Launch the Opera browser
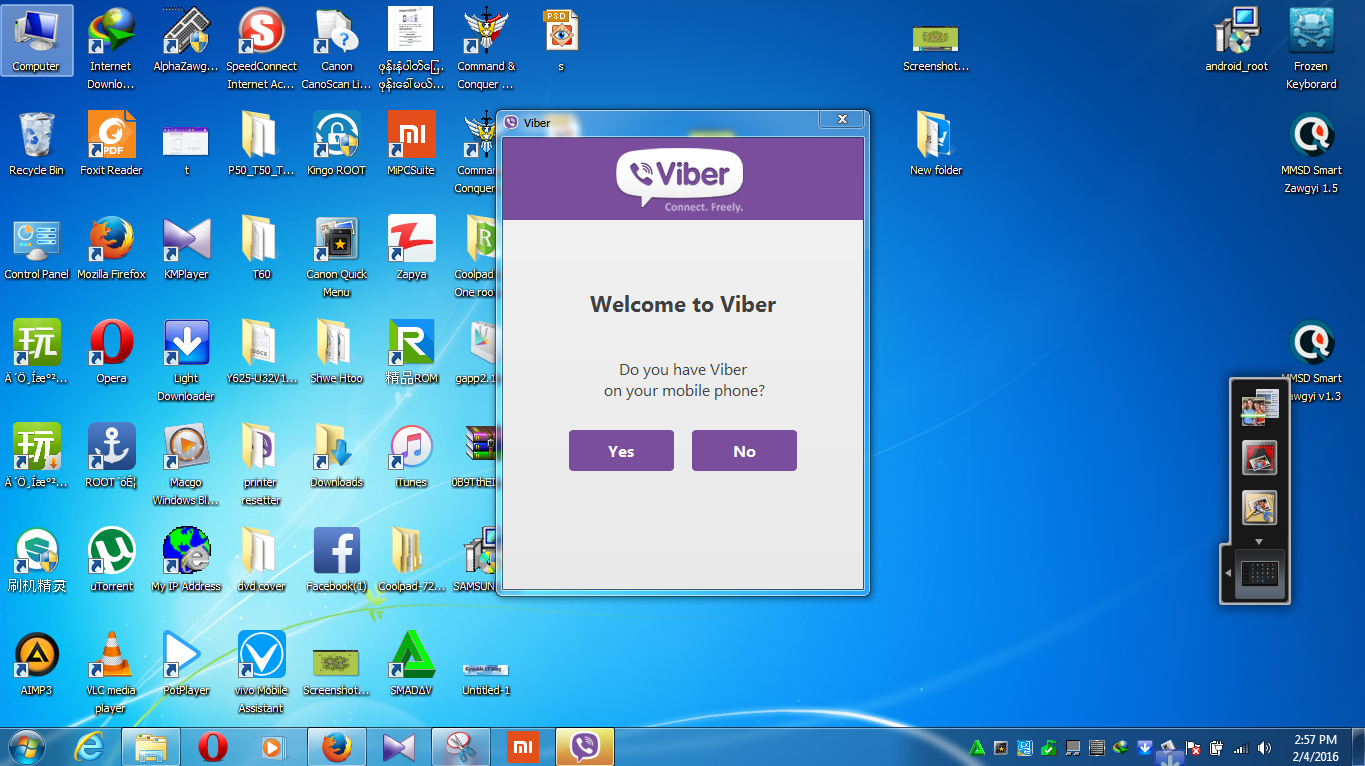The image size is (1365, 766). 111,340
